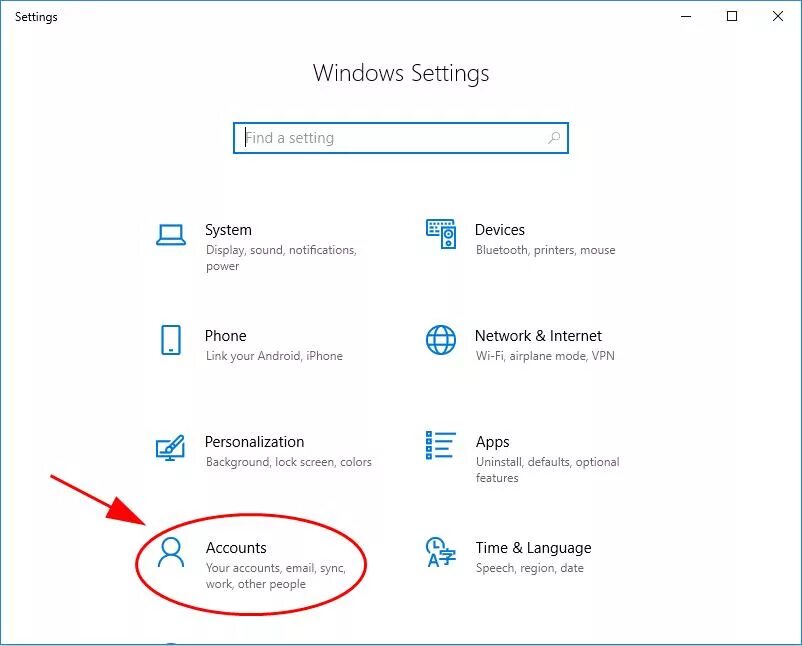Open Time & Language settings heading
Image resolution: width=802 pixels, height=646 pixels.
[x=533, y=548]
